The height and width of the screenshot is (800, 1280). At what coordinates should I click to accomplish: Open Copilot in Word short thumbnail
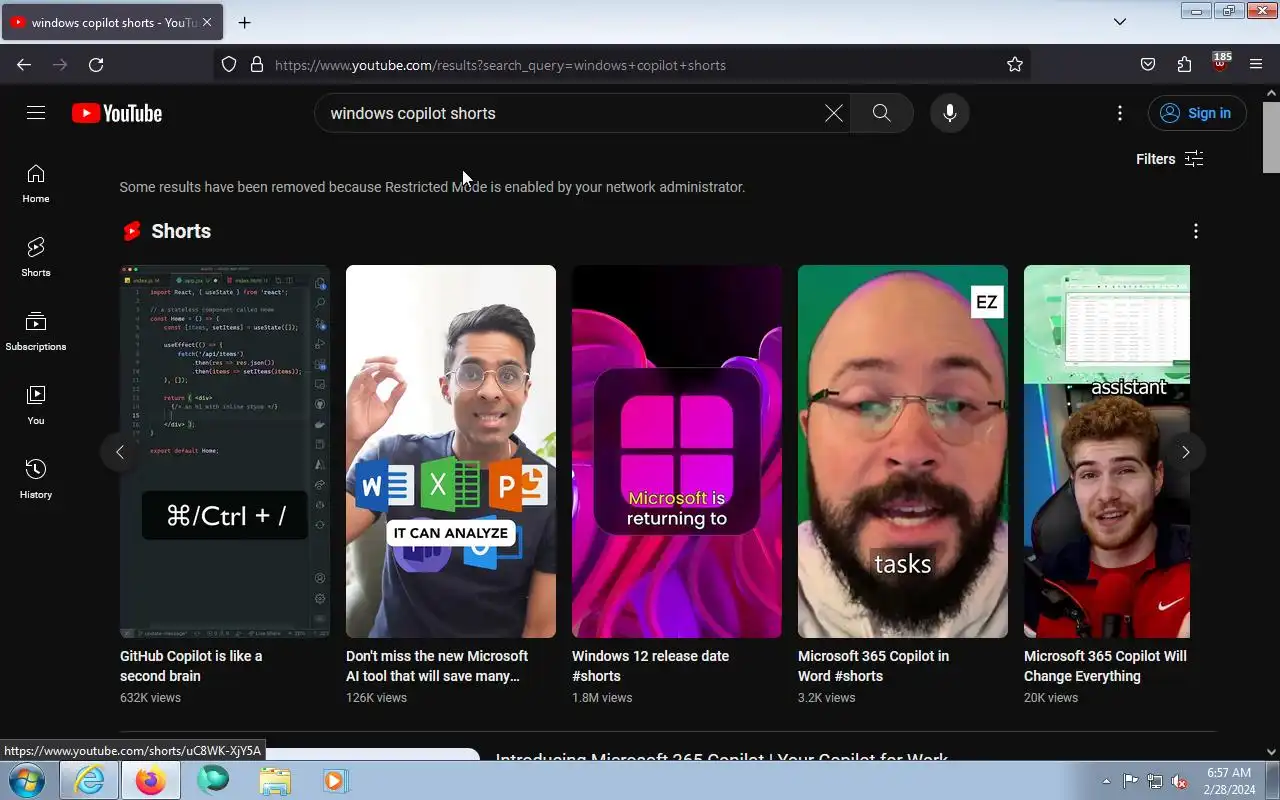tap(903, 451)
